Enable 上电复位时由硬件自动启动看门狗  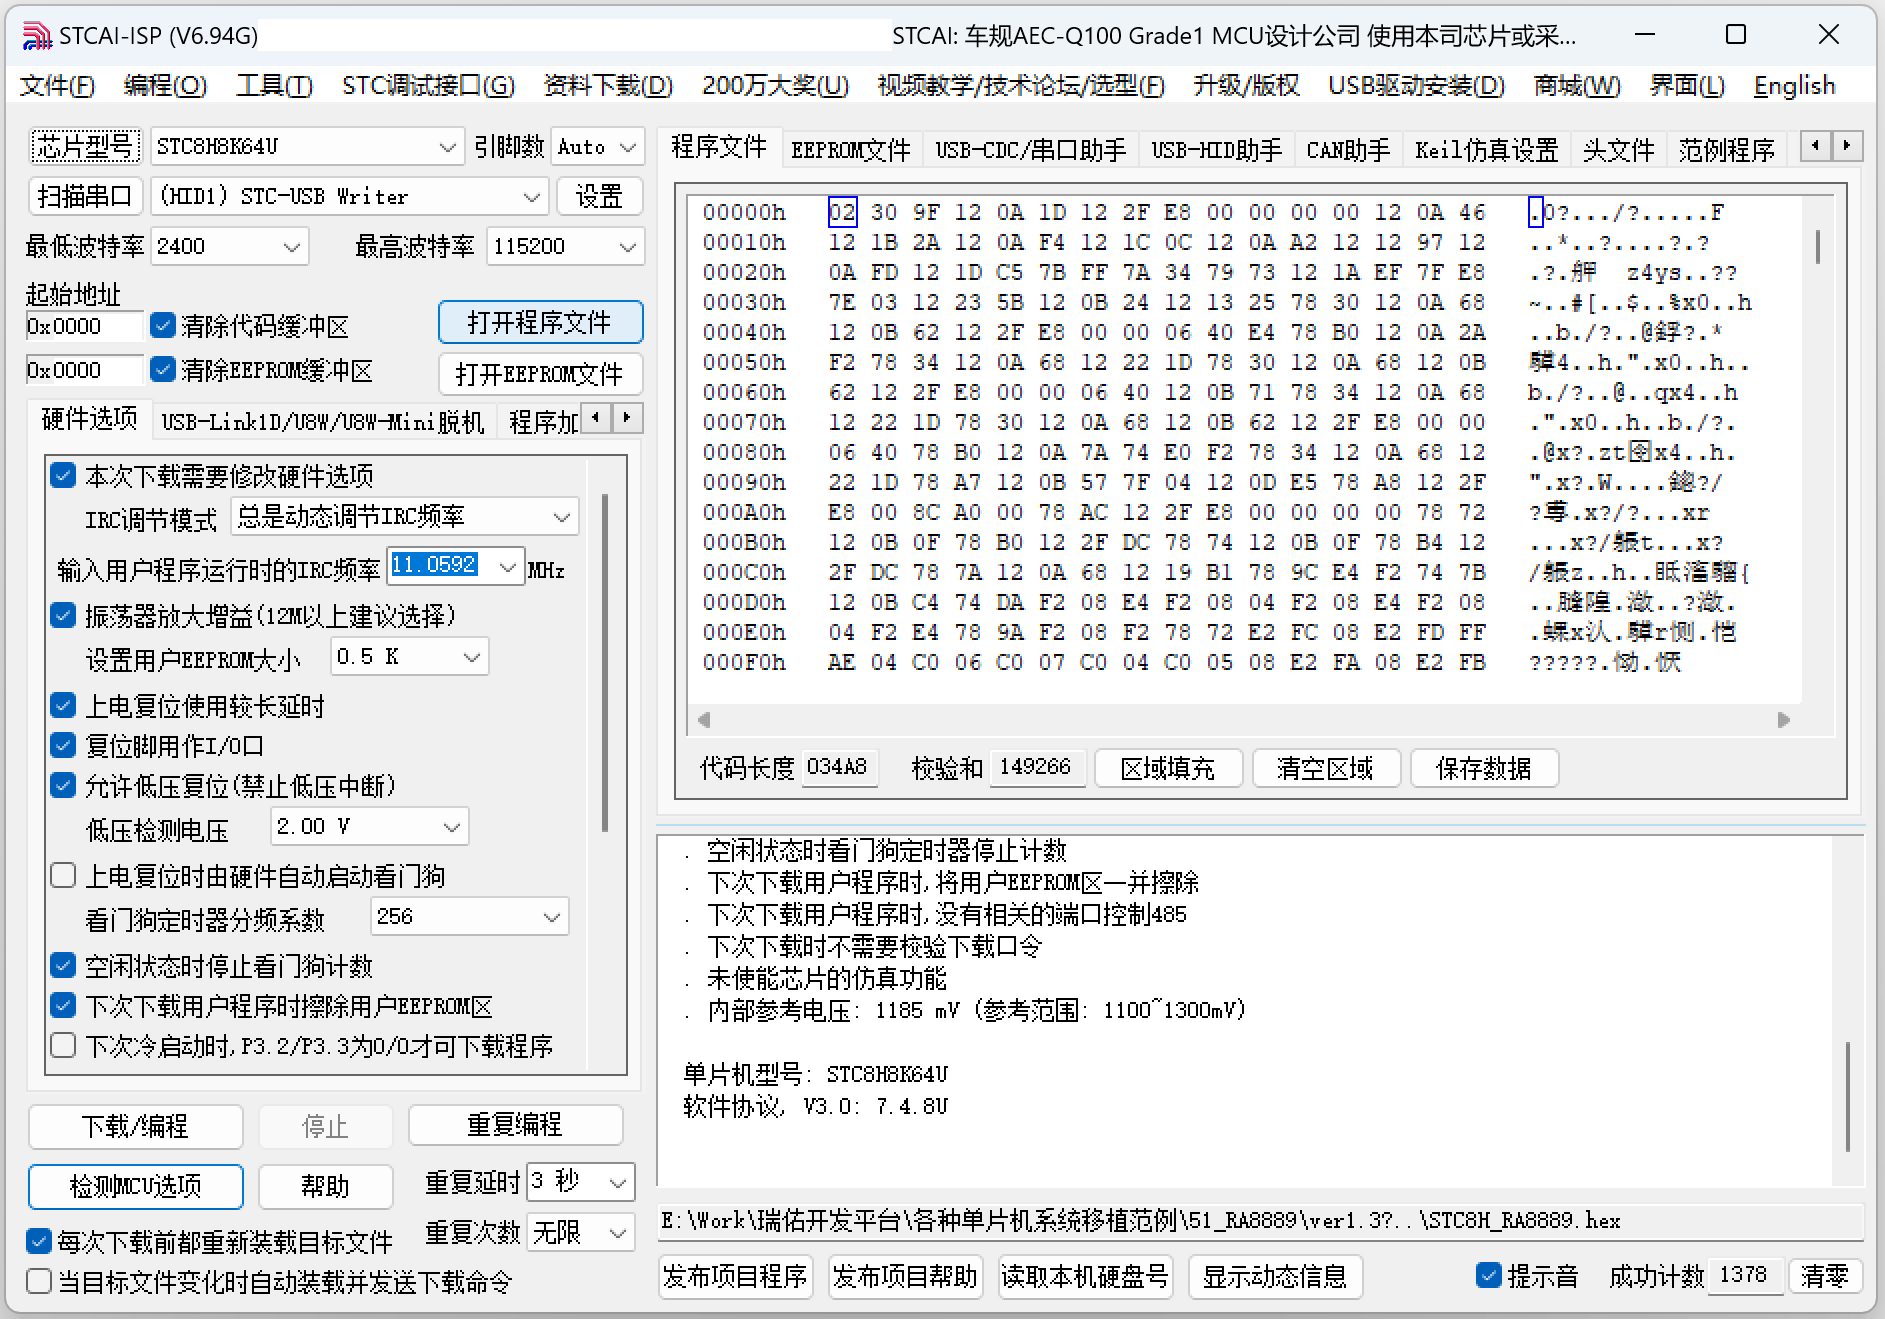tap(63, 876)
